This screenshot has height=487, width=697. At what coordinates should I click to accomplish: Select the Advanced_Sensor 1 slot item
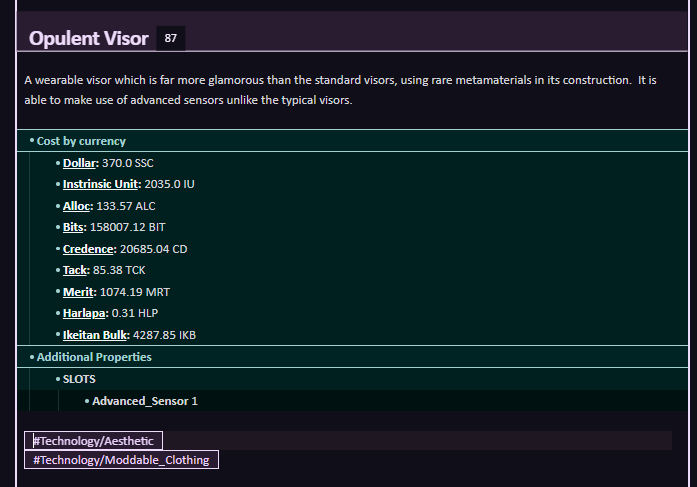click(145, 401)
